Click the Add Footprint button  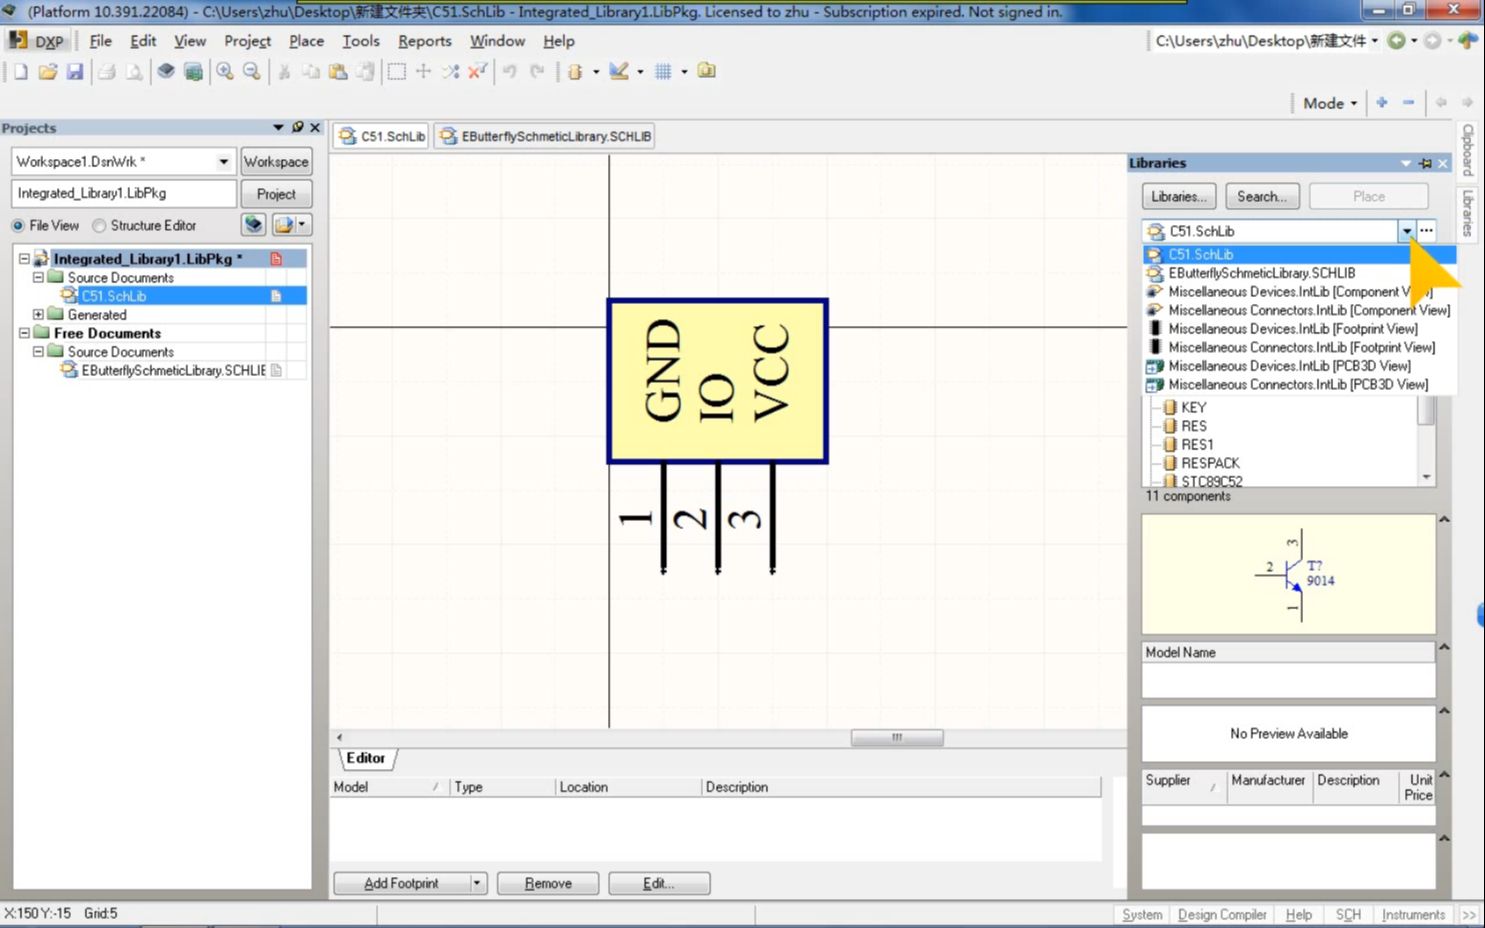click(401, 883)
